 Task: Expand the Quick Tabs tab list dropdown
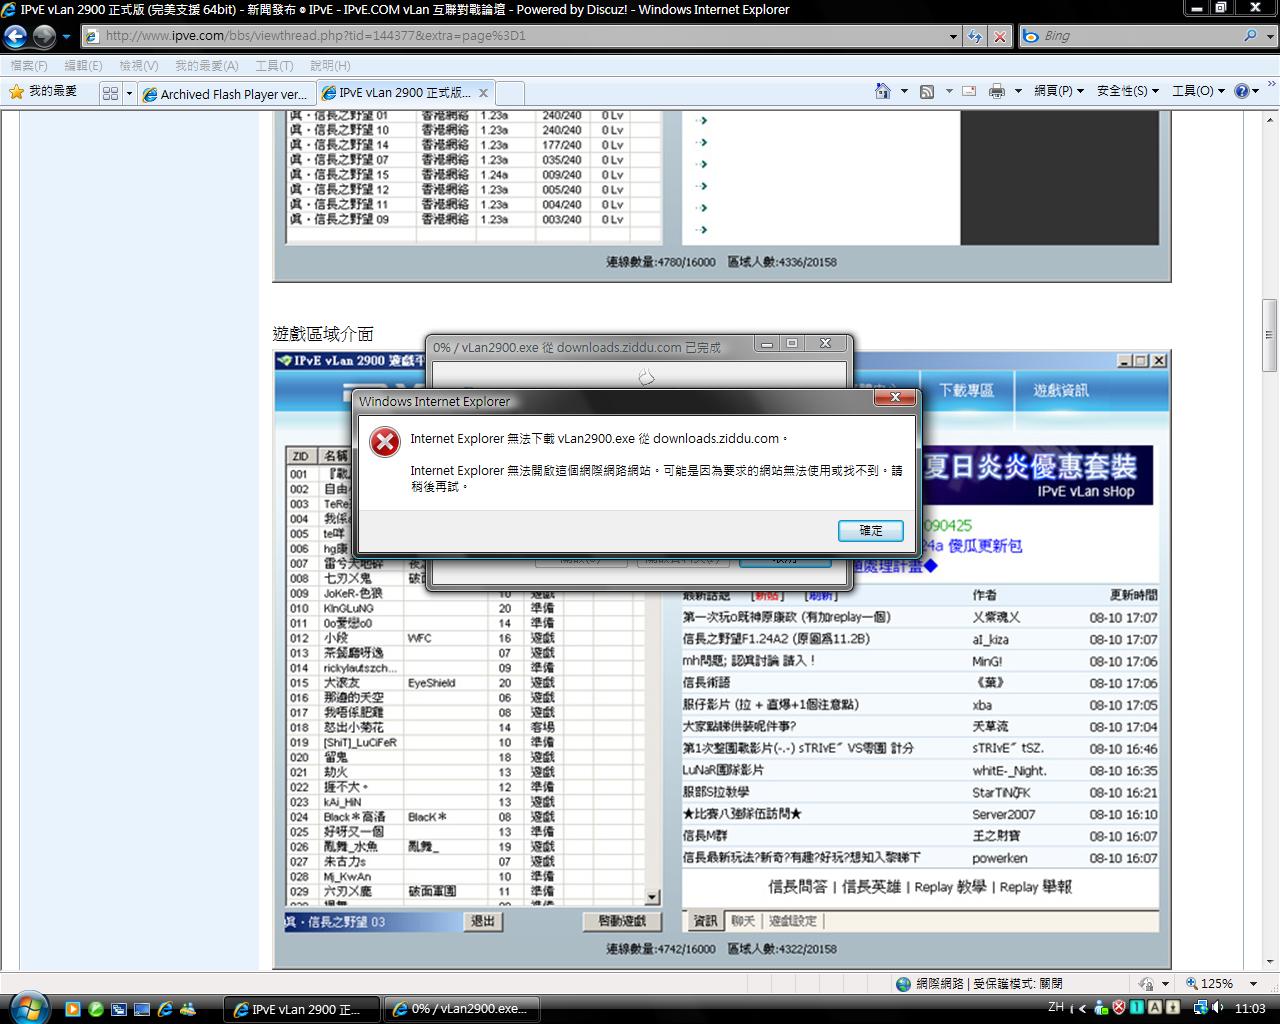(129, 93)
